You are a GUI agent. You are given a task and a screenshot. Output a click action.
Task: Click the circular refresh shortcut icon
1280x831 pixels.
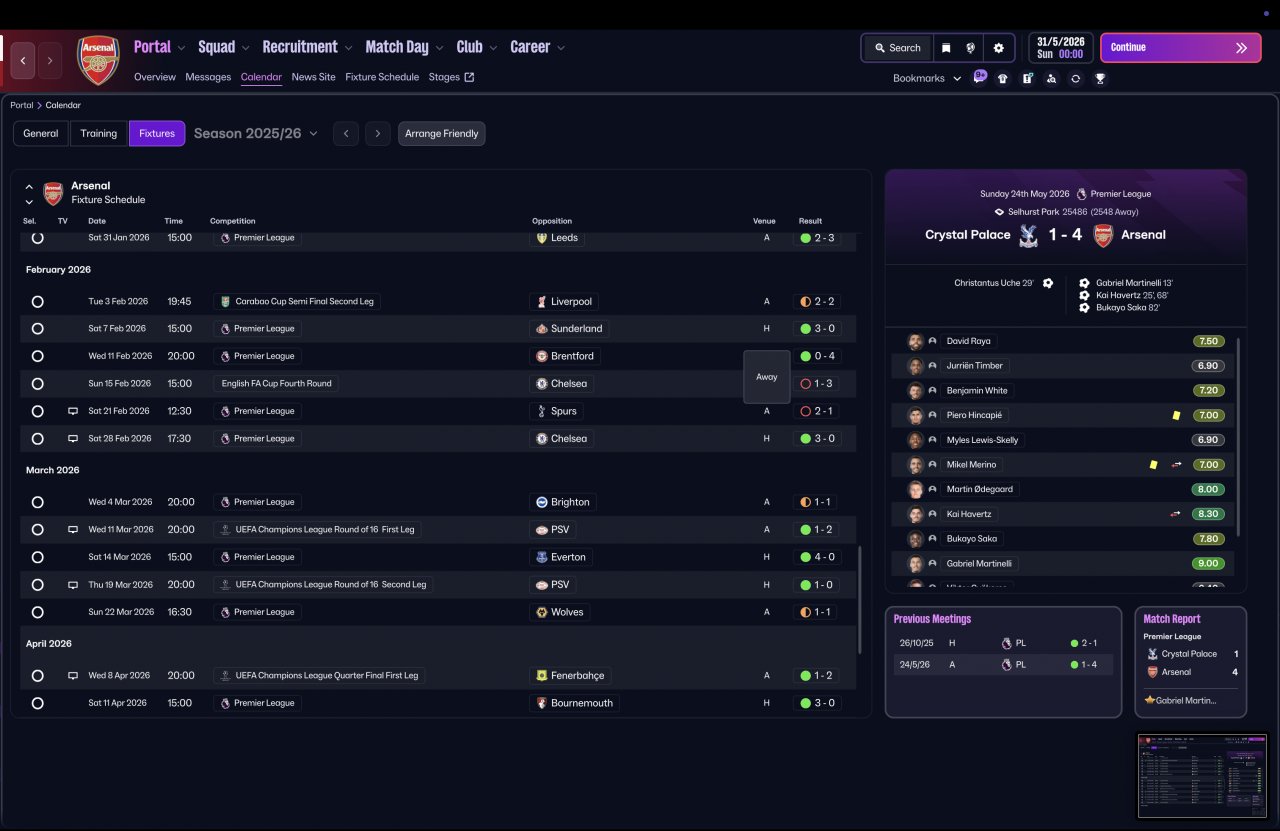(1075, 78)
